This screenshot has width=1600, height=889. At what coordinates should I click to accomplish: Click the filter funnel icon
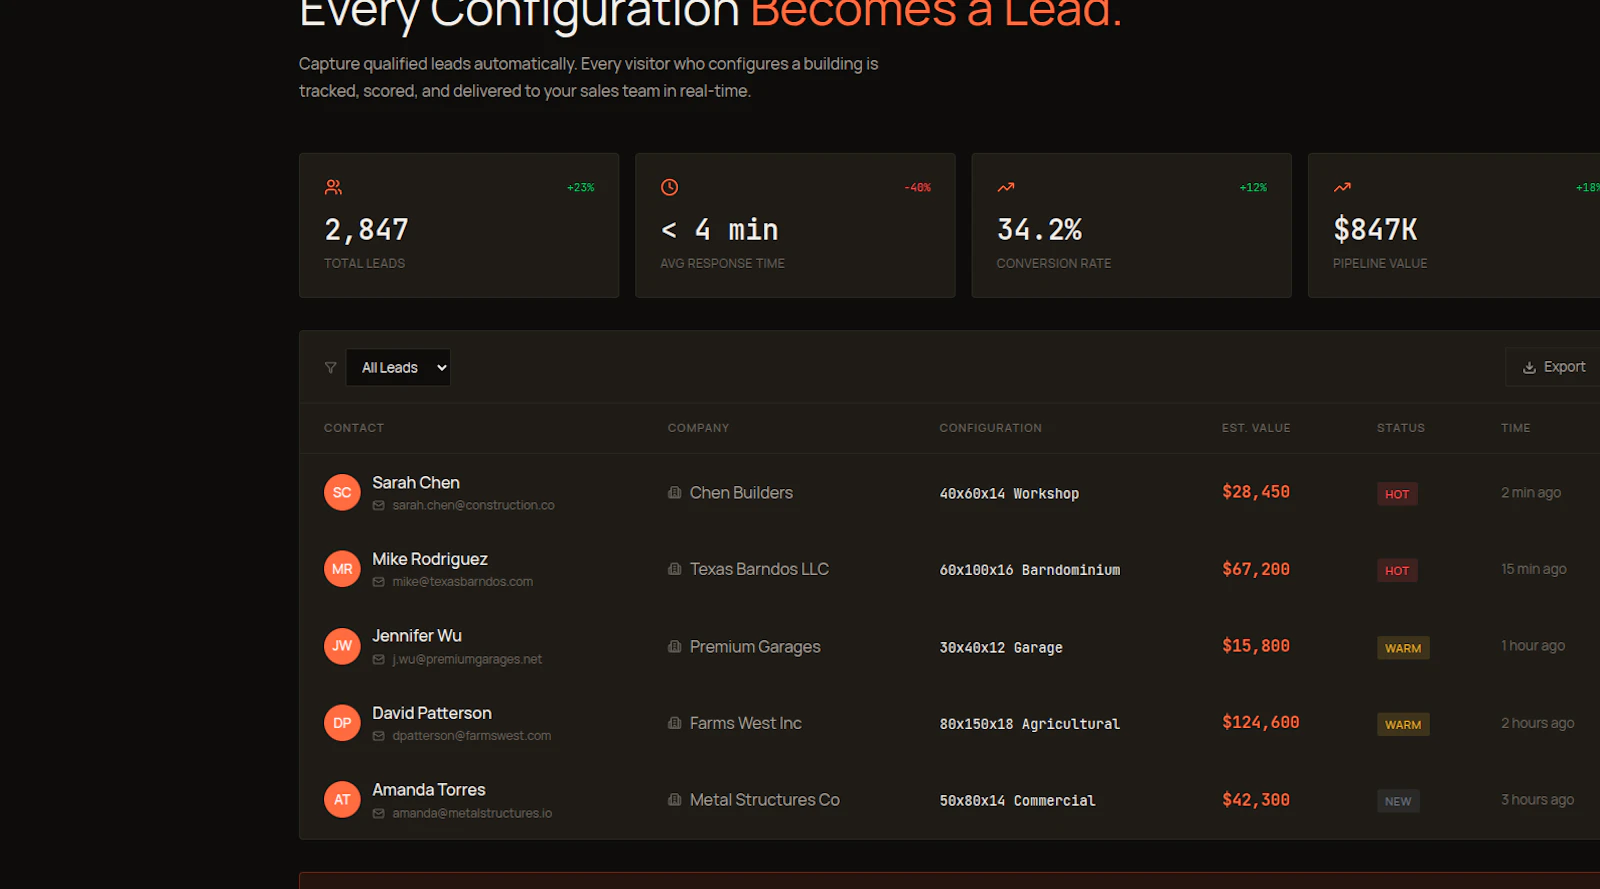[x=330, y=368]
